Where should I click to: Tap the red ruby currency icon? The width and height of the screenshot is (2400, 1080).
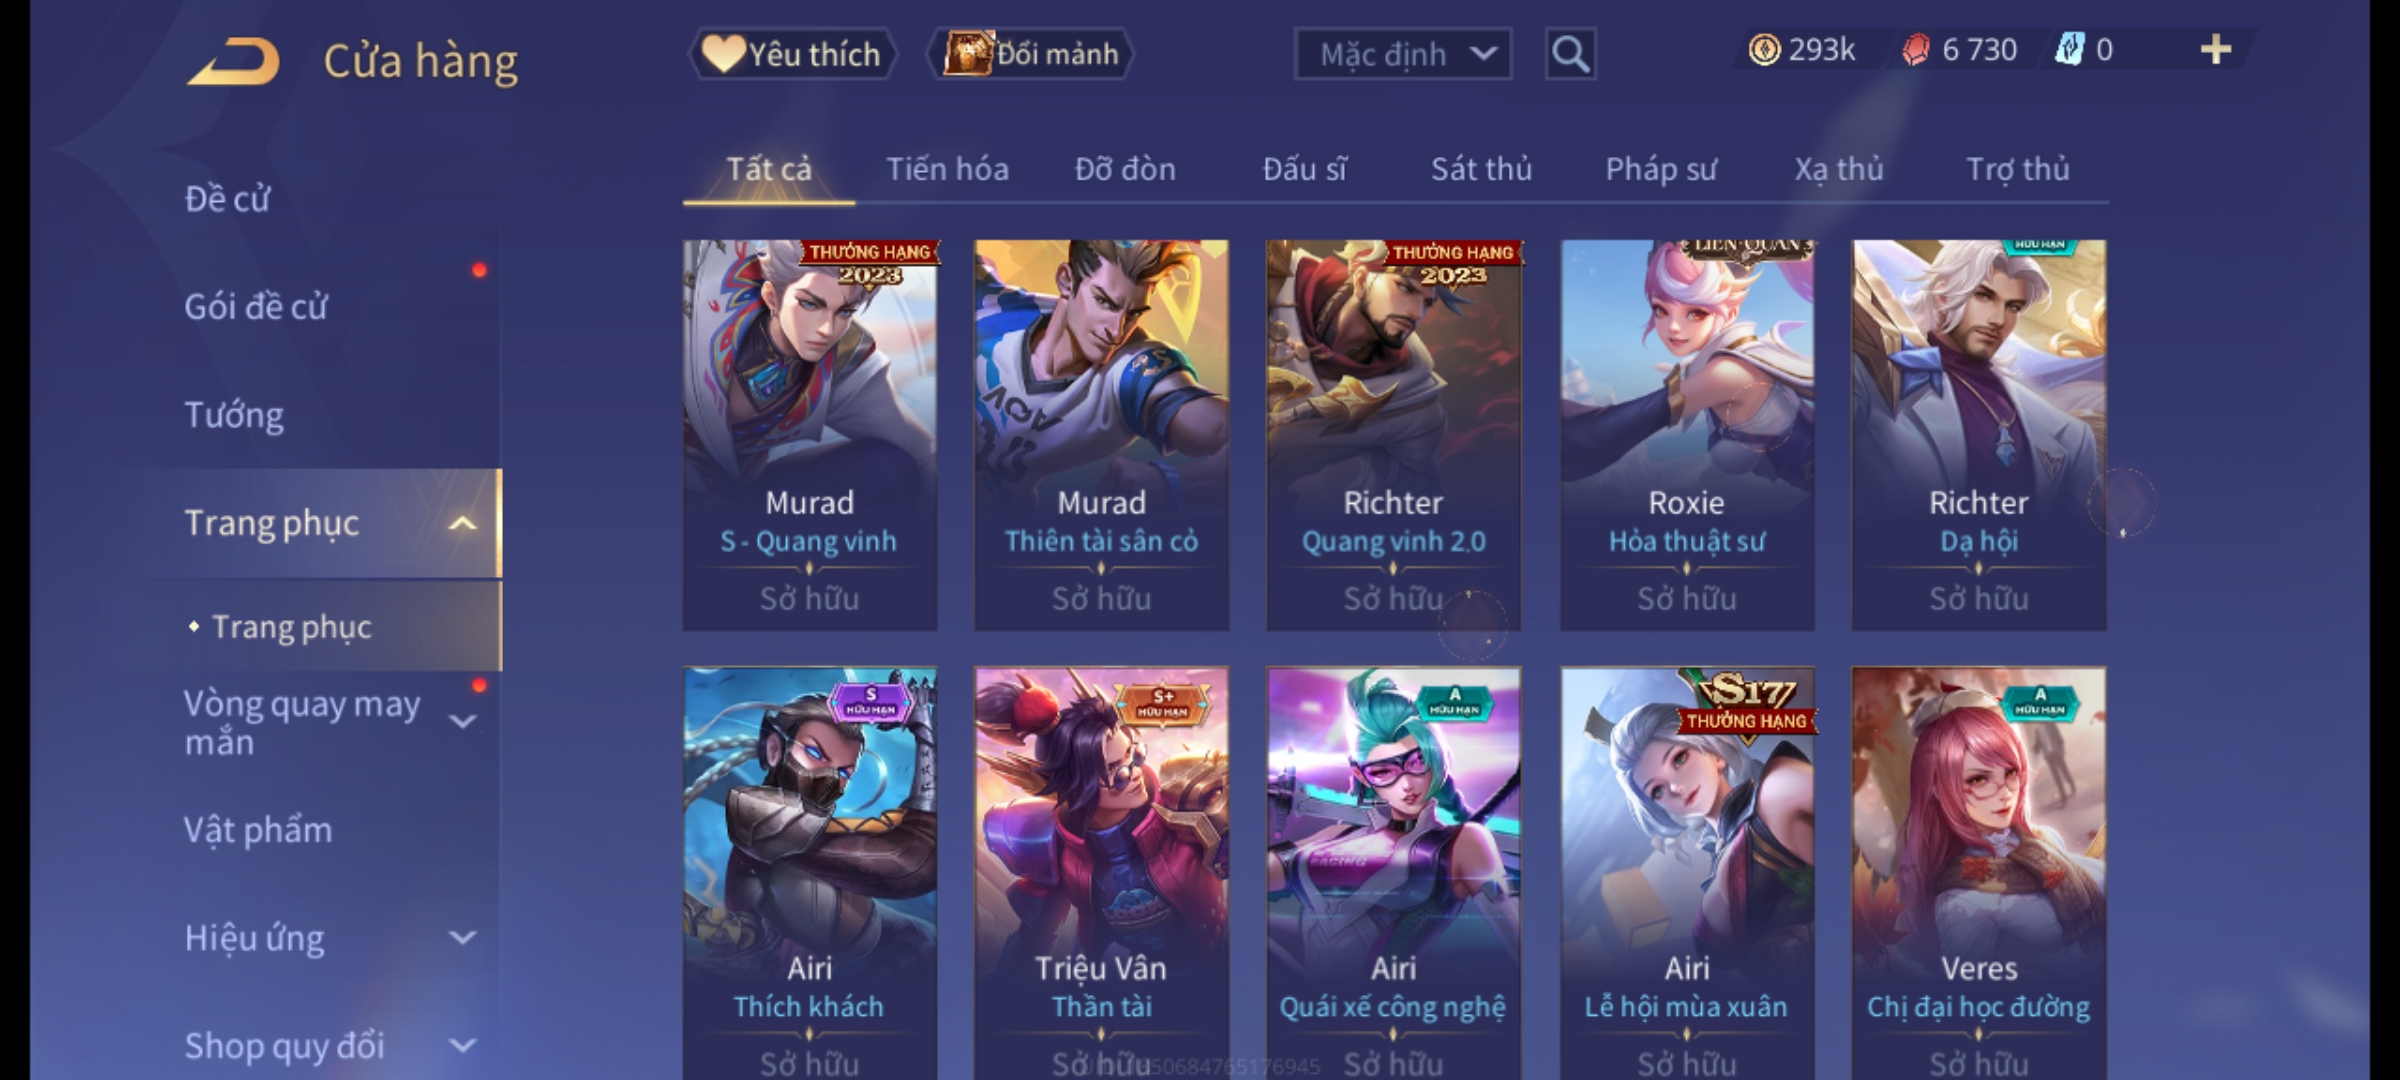pos(1916,50)
